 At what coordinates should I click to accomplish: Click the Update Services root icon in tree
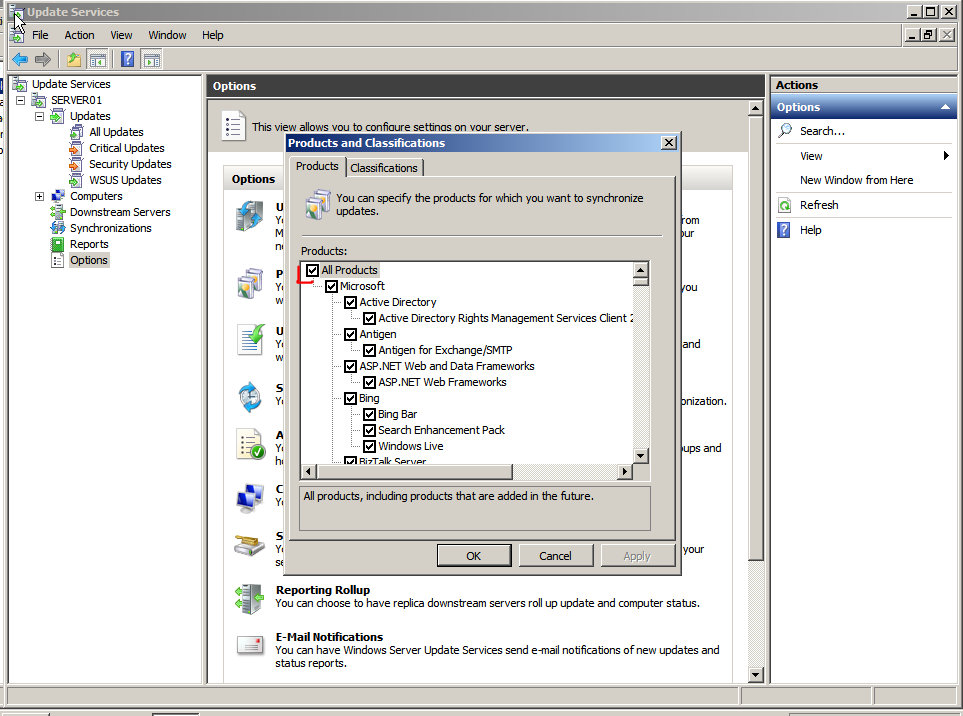20,84
